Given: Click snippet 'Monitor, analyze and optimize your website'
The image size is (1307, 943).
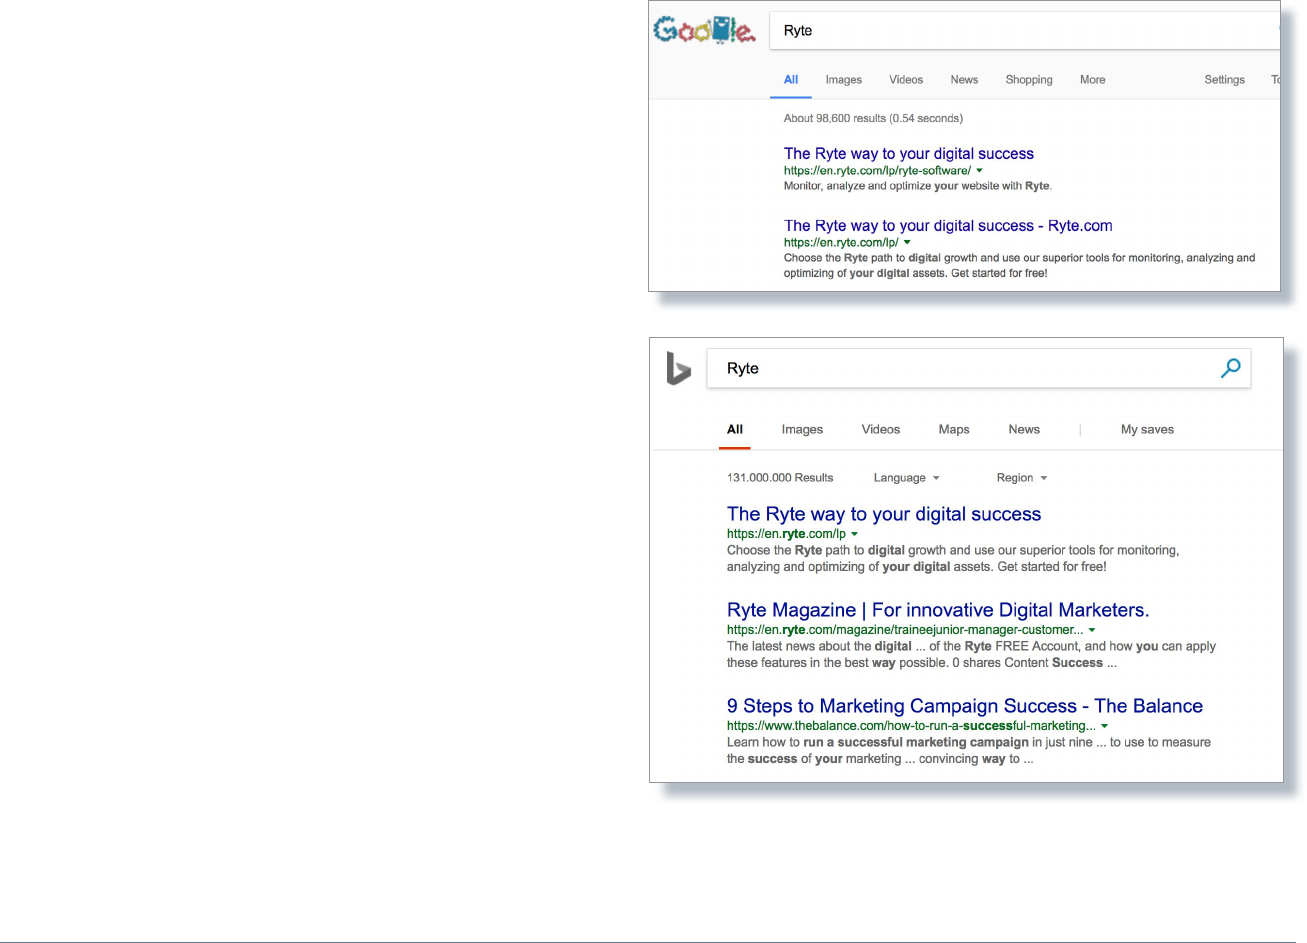Looking at the screenshot, I should pos(918,186).
